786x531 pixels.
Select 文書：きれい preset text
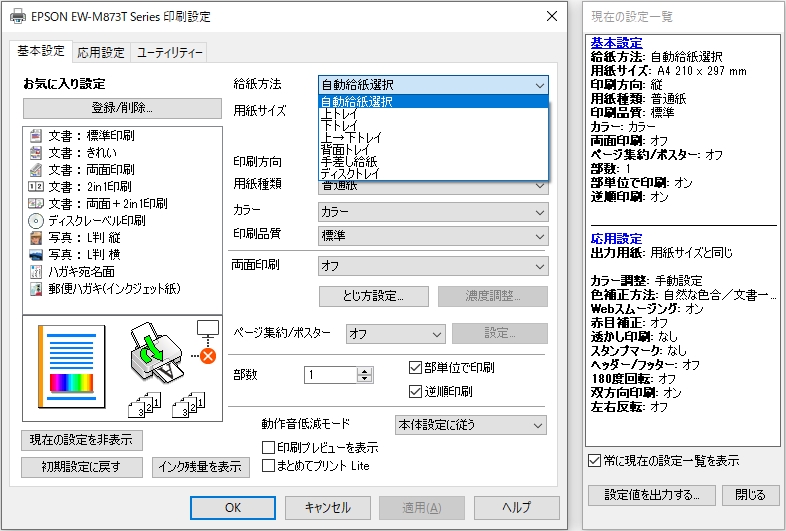(82, 153)
